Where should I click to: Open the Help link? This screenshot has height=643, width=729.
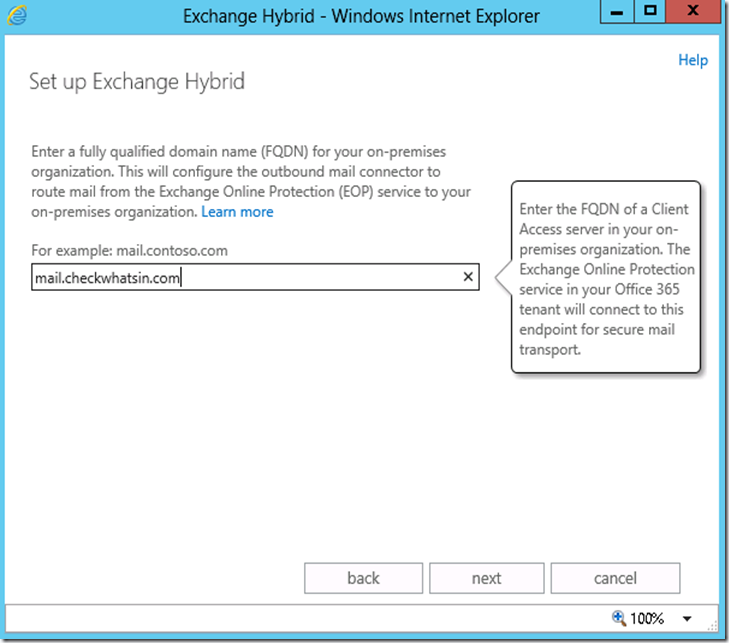(693, 60)
